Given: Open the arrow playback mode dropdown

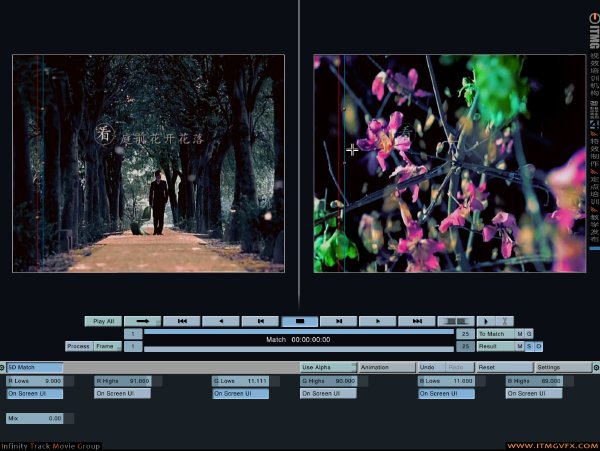Looking at the screenshot, I should point(142,321).
